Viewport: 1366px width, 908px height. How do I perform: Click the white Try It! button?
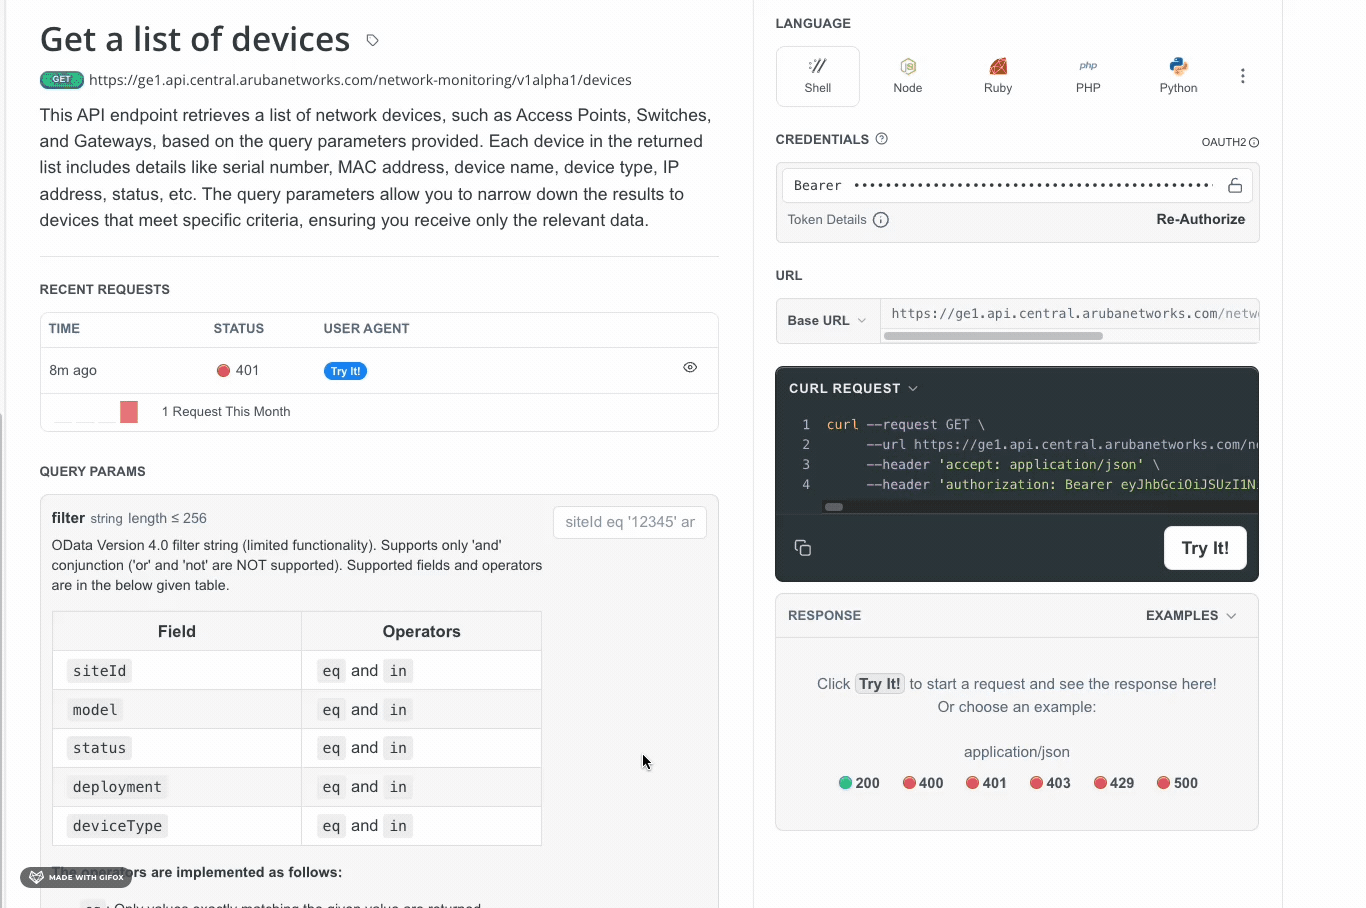[1205, 548]
